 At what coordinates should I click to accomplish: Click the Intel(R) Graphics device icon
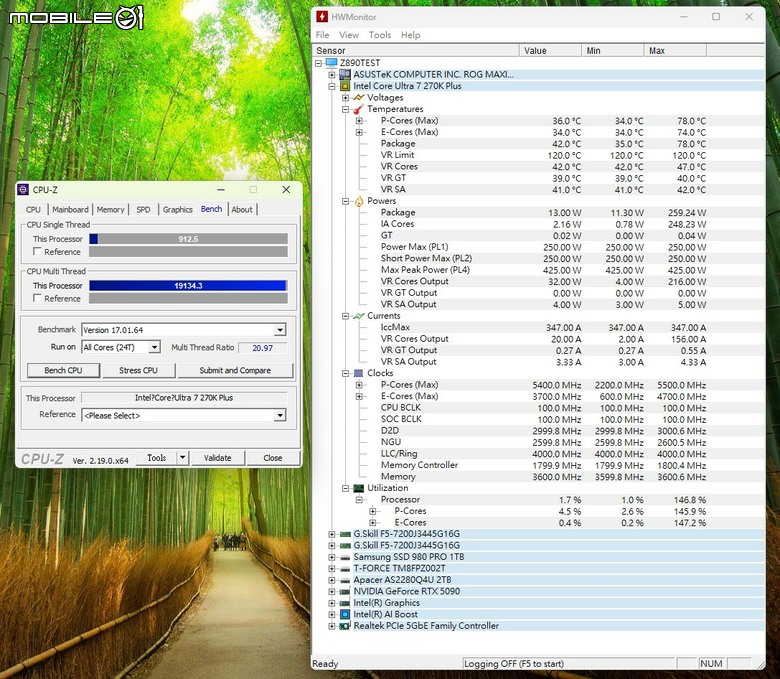345,603
